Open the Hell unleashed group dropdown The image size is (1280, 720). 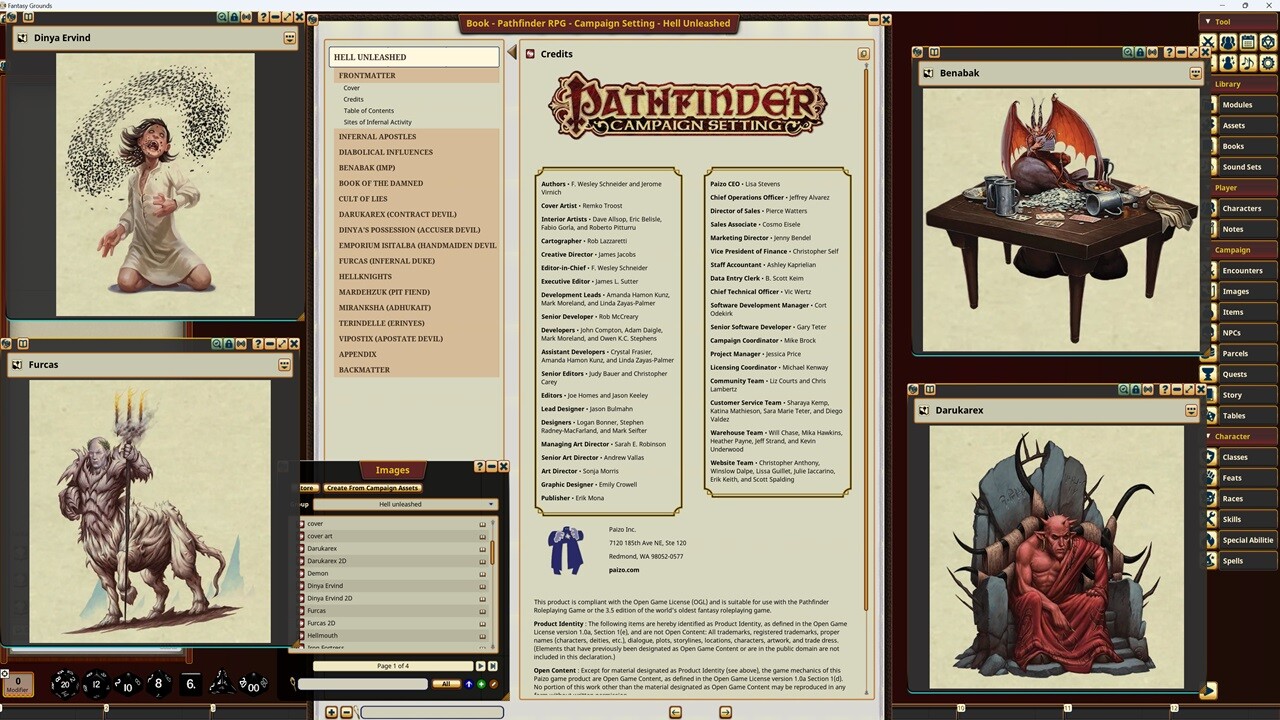coord(405,504)
